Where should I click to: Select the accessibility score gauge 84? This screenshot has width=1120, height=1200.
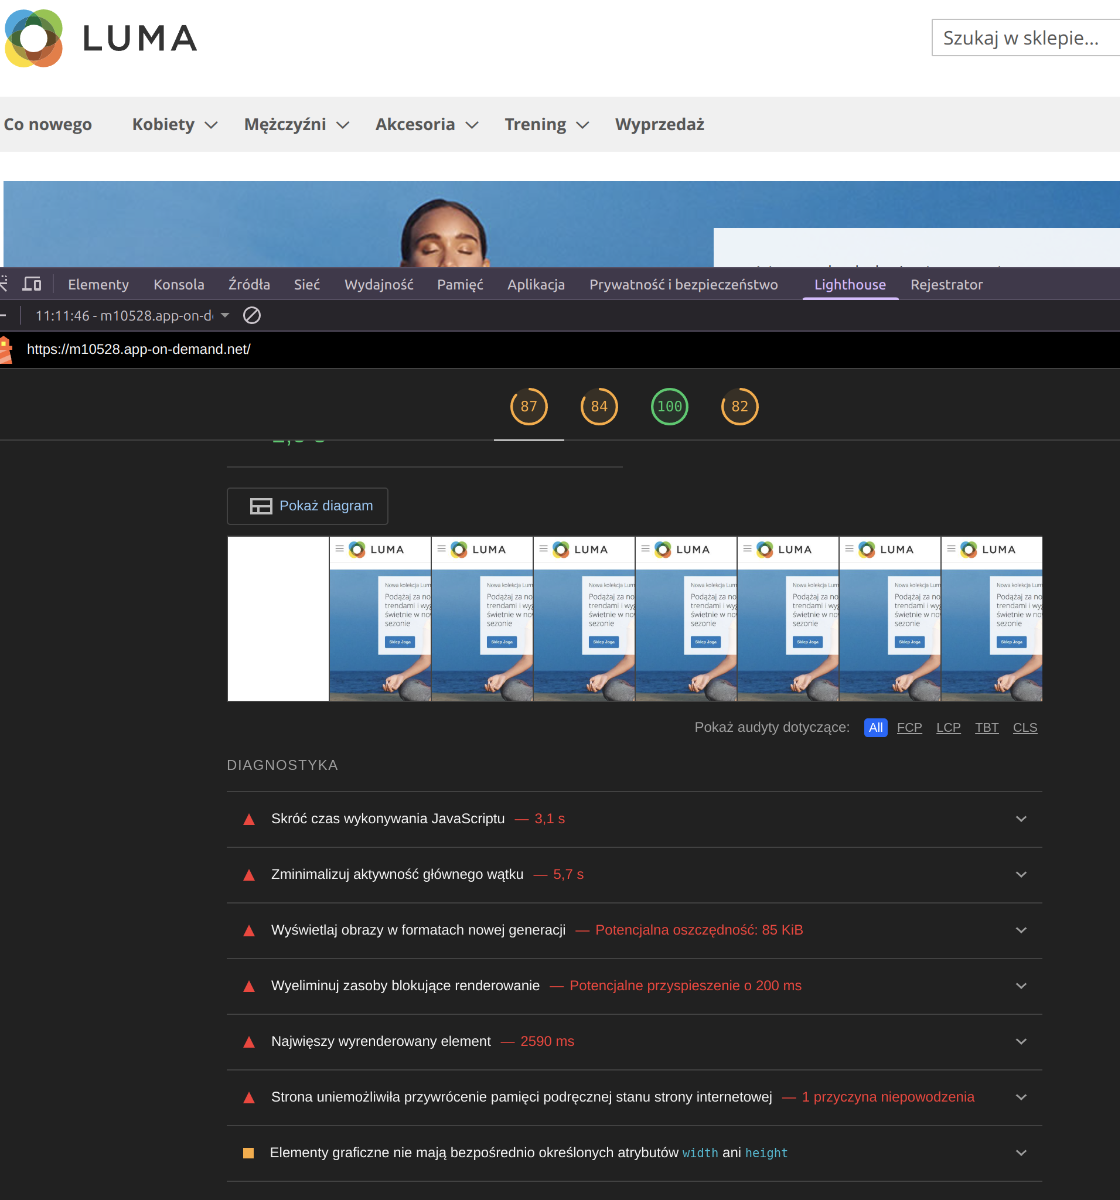click(x=599, y=406)
